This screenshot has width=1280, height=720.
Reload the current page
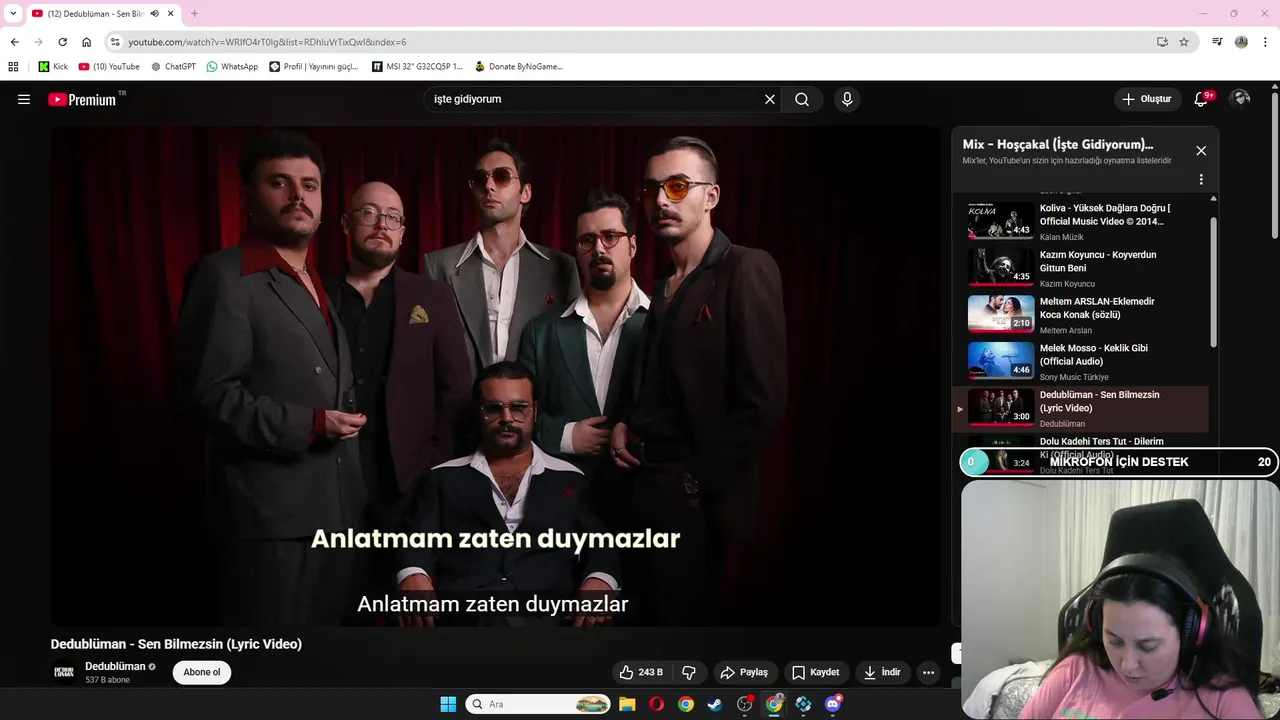(62, 42)
